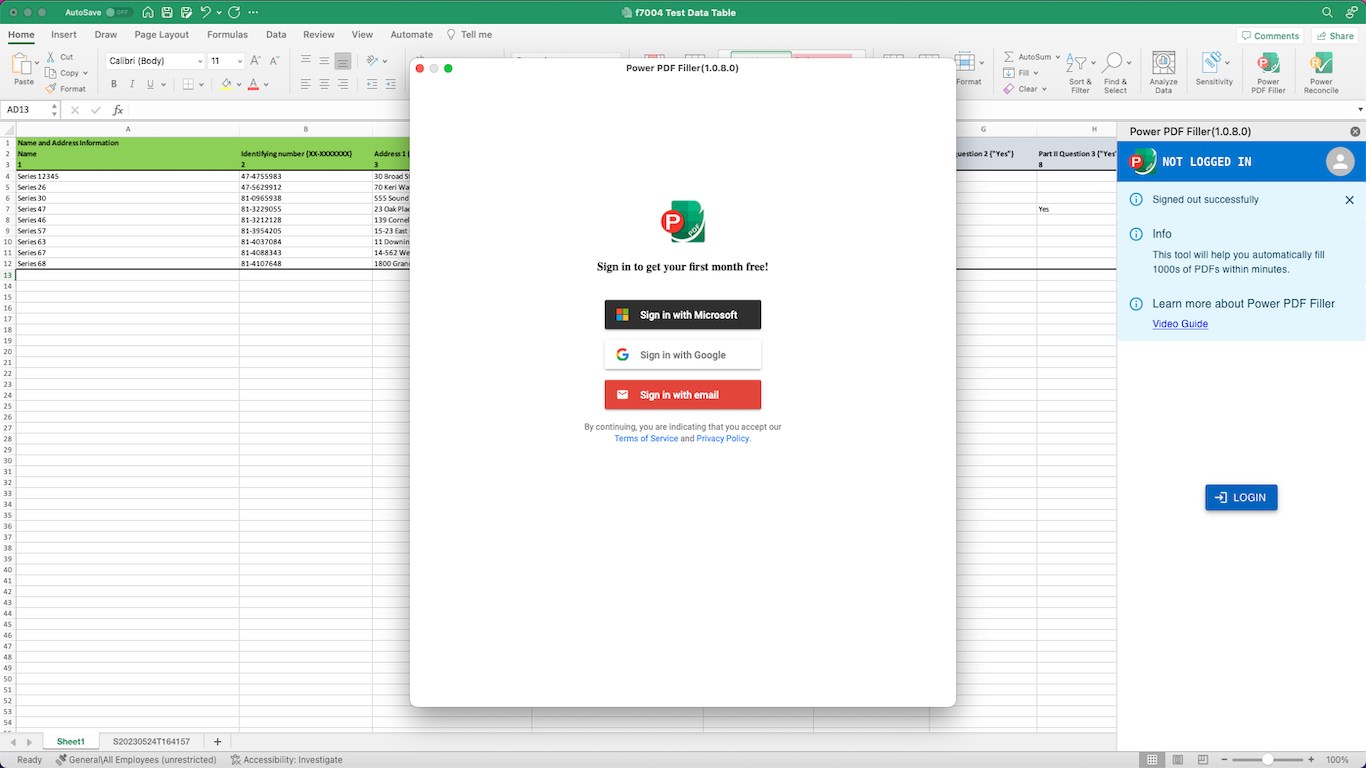Click the Format painter brush
Image resolution: width=1366 pixels, height=768 pixels.
(51, 89)
